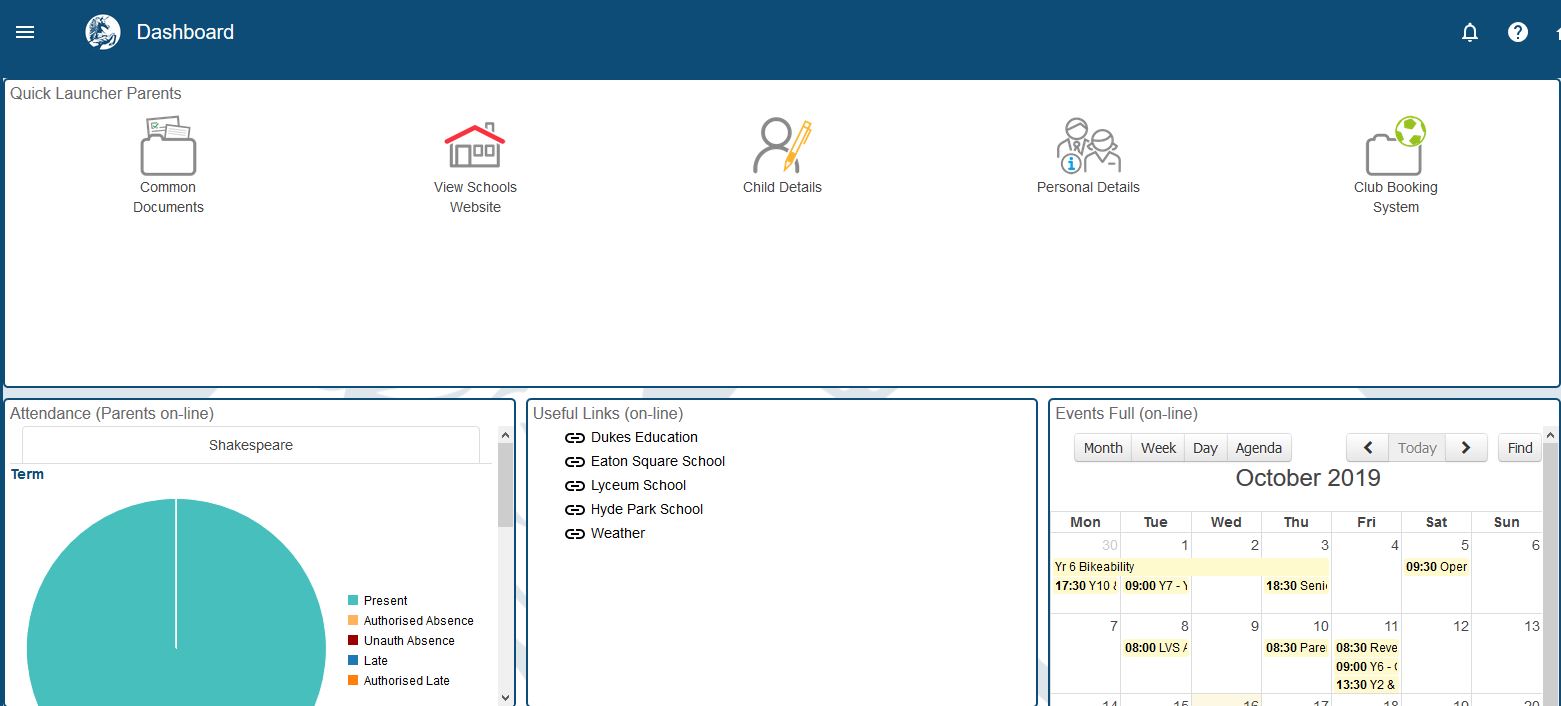Click link icon beside Weather
Screen dimensions: 1561x706
pos(575,534)
